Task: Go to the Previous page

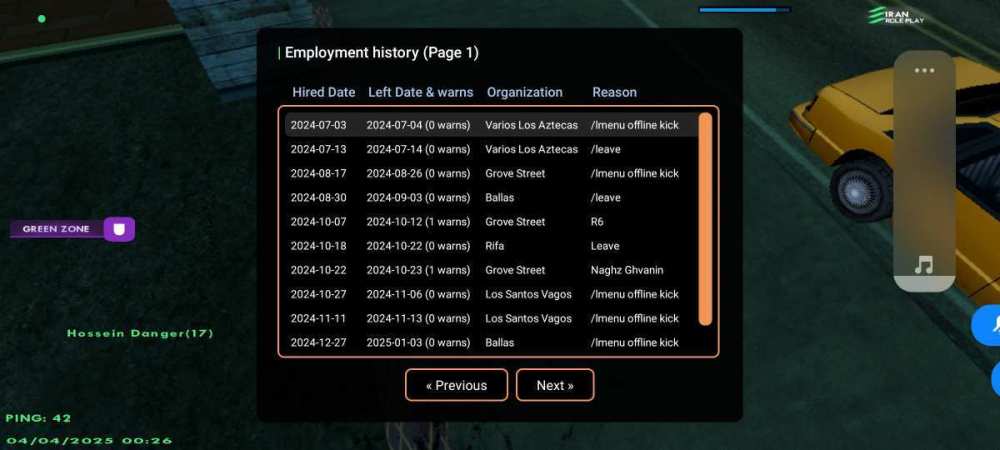Action: 457,385
